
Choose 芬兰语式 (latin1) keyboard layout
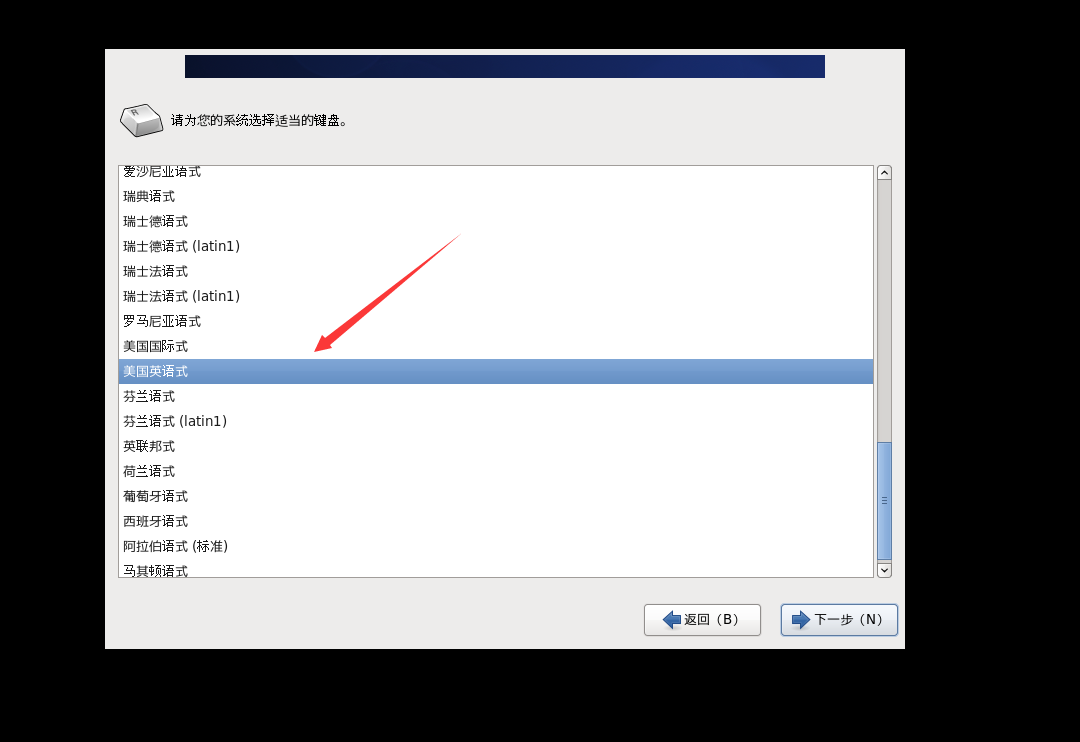pos(496,422)
